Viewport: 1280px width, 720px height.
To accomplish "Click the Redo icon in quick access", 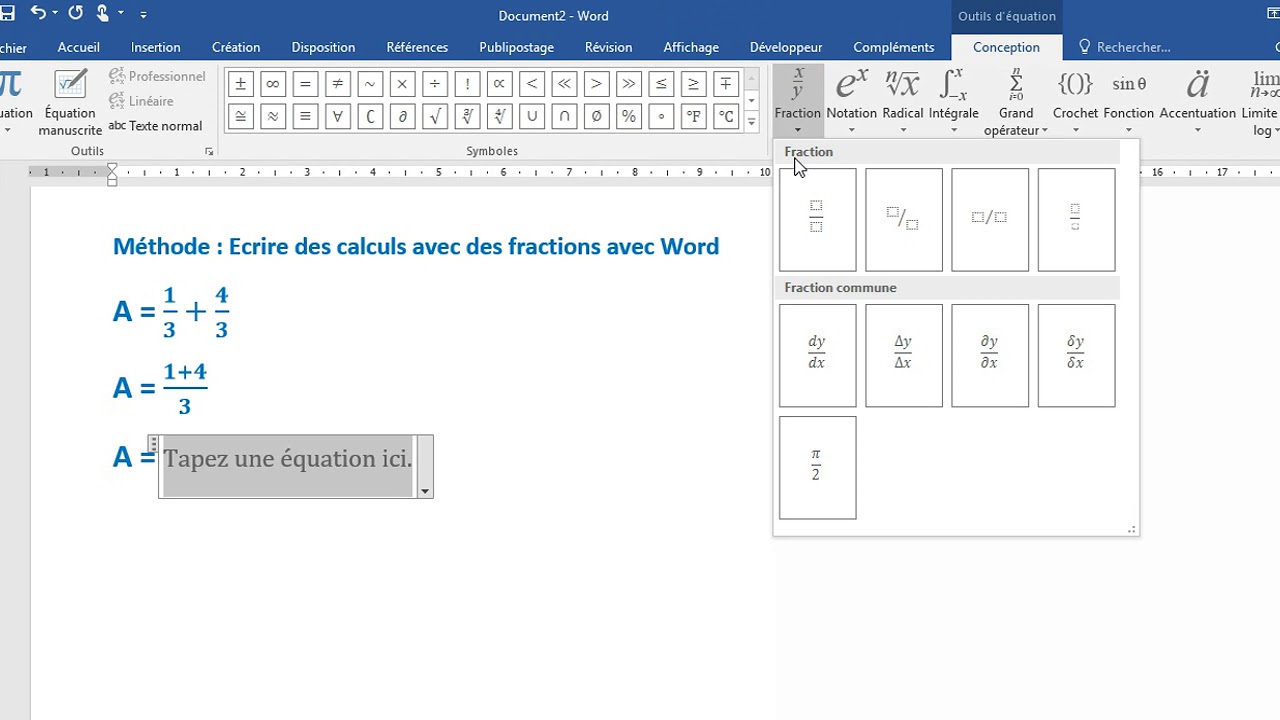I will (x=75, y=14).
